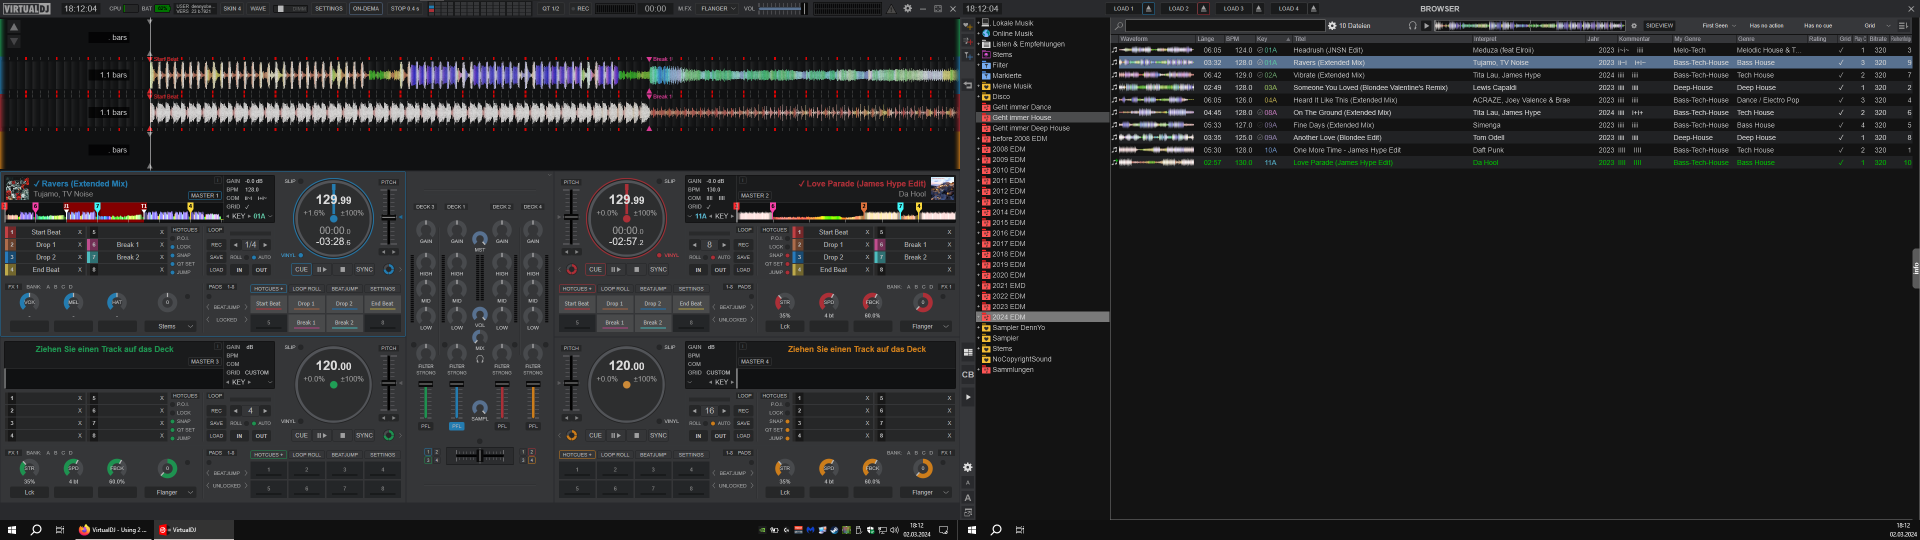
Task: Click SKIN 4 in the top toolbar
Action: tap(232, 9)
